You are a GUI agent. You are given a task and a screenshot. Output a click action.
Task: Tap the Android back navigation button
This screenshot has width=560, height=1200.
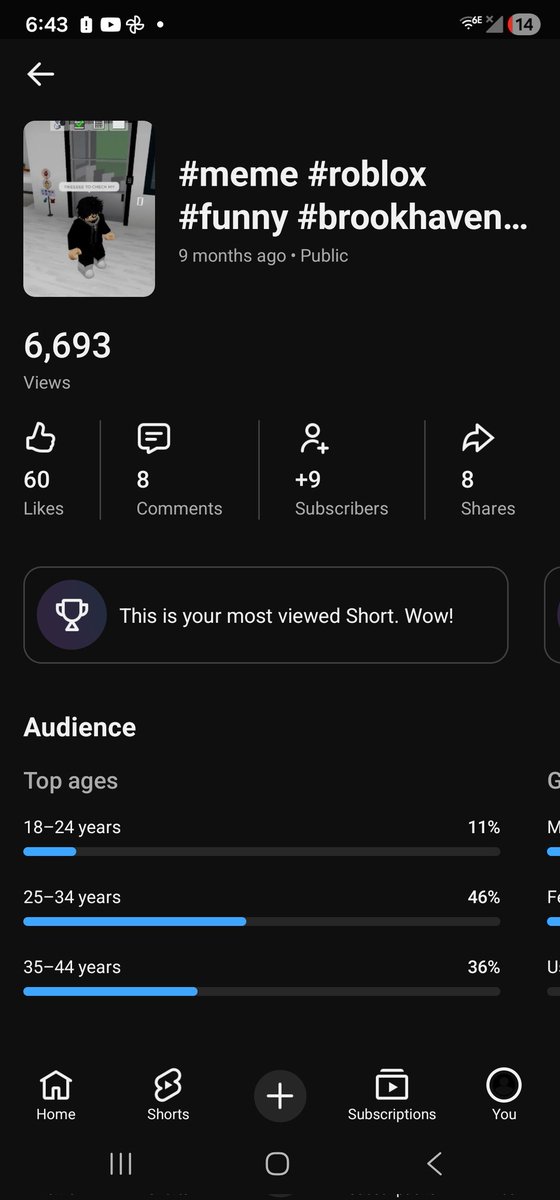[x=434, y=1163]
